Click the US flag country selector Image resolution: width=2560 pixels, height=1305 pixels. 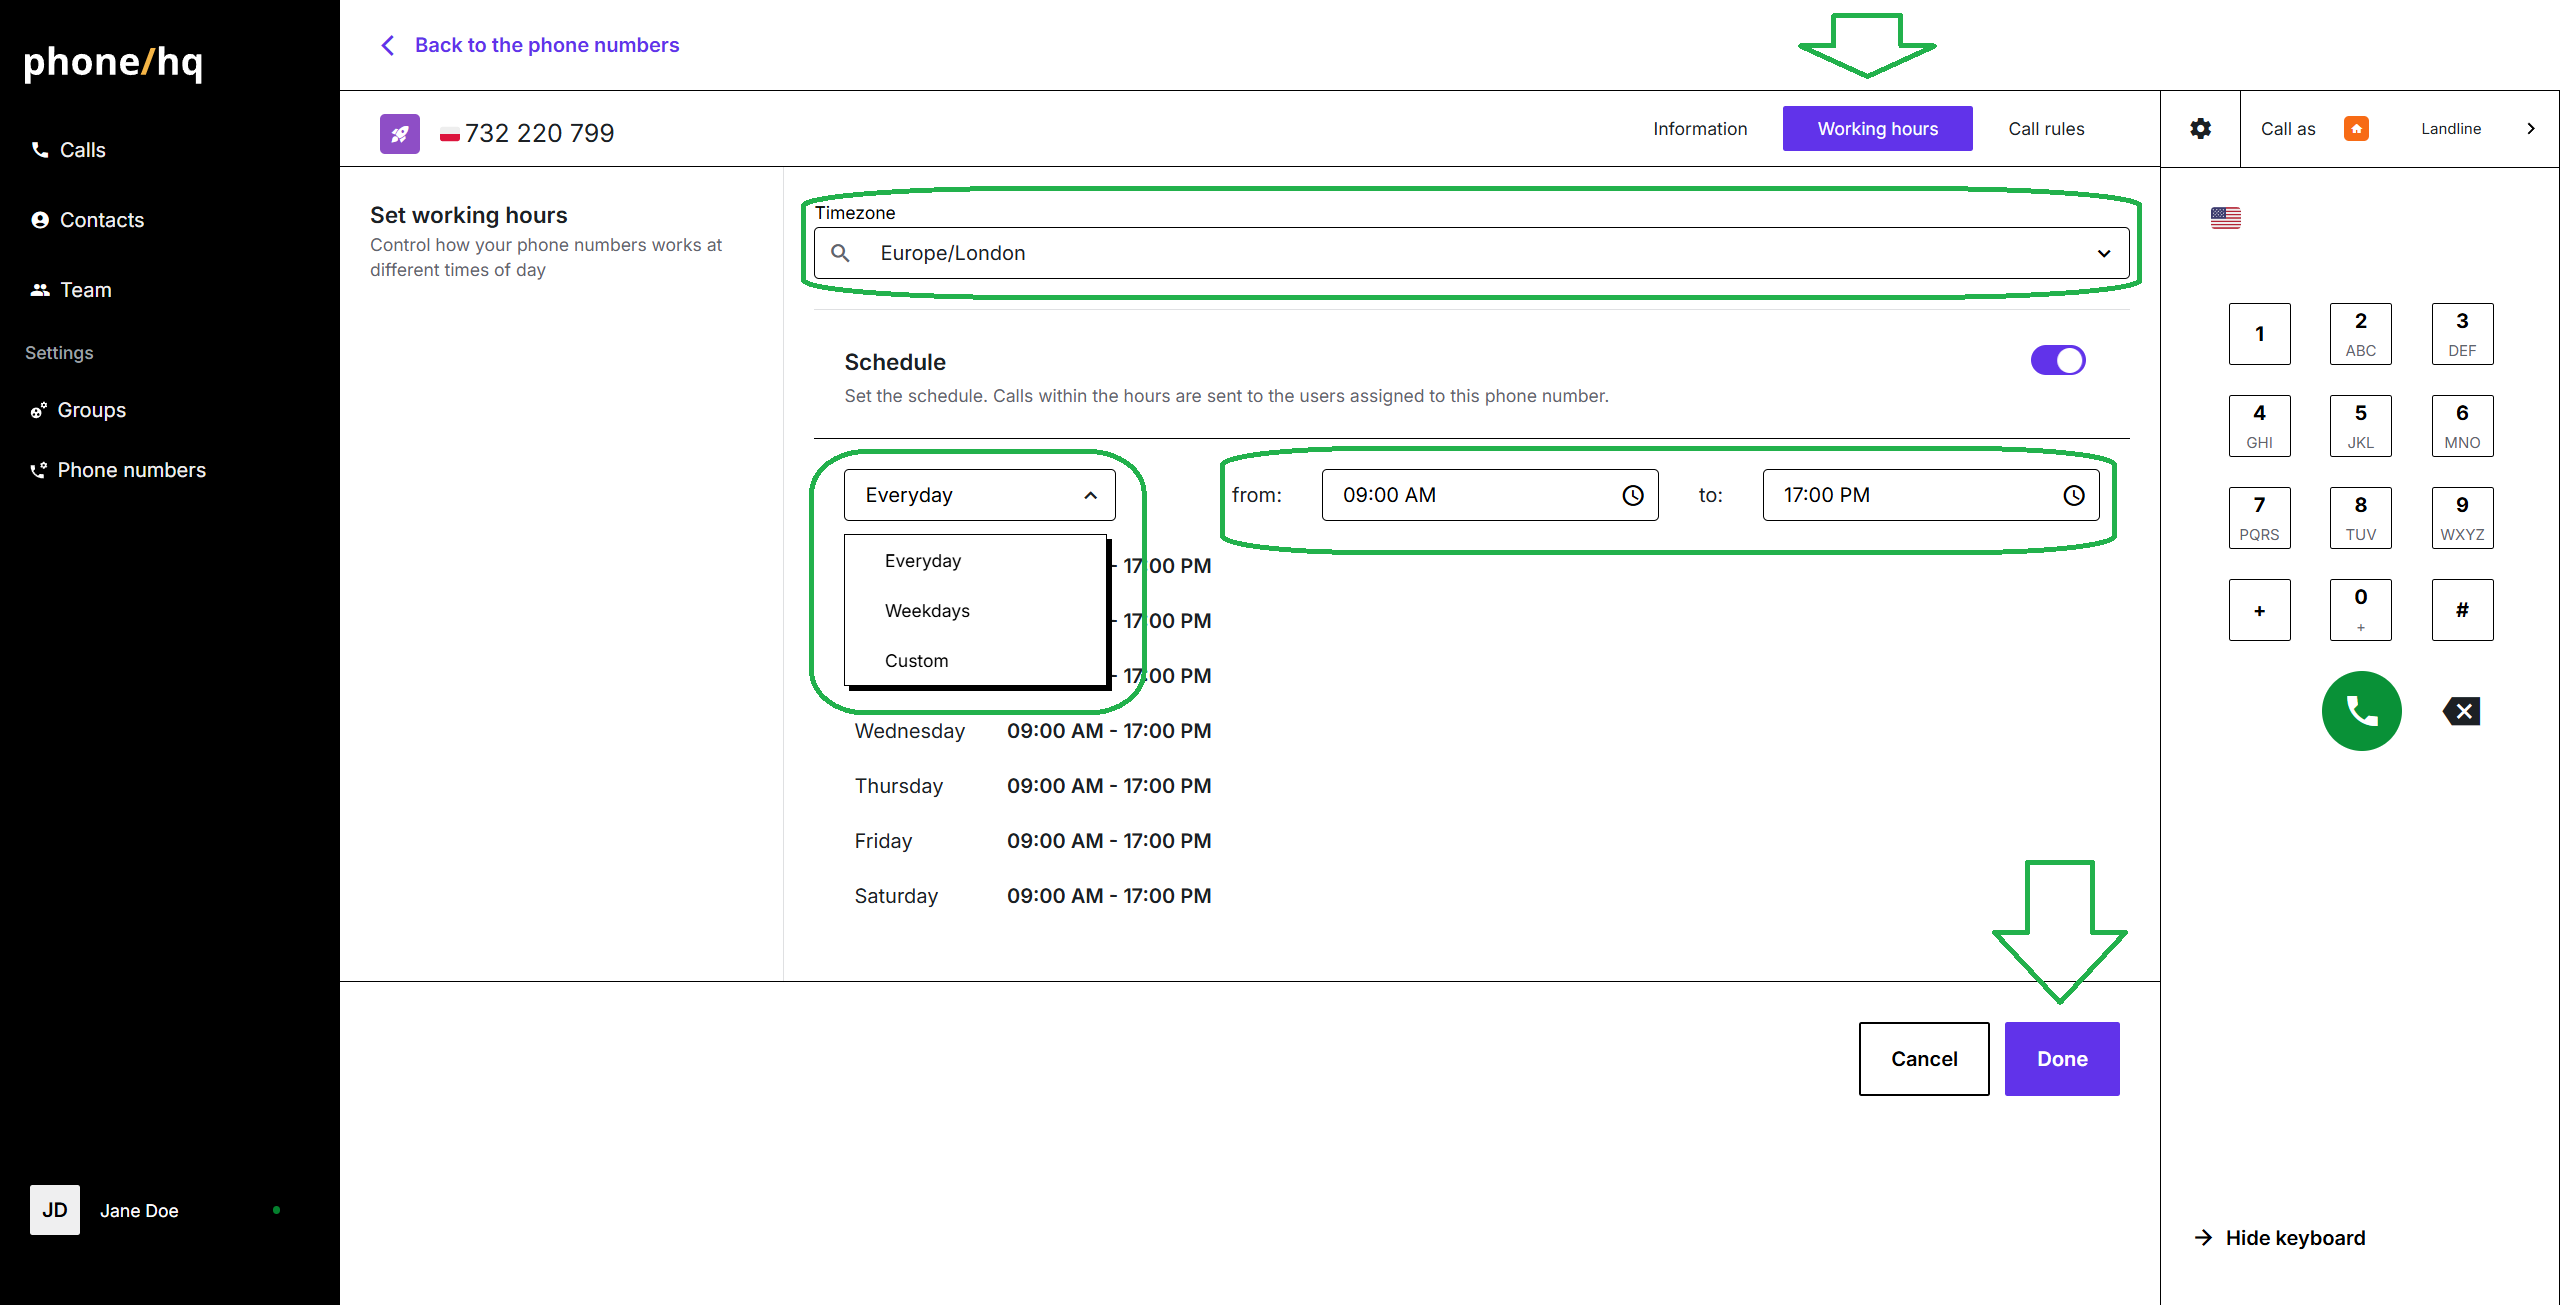pos(2225,218)
